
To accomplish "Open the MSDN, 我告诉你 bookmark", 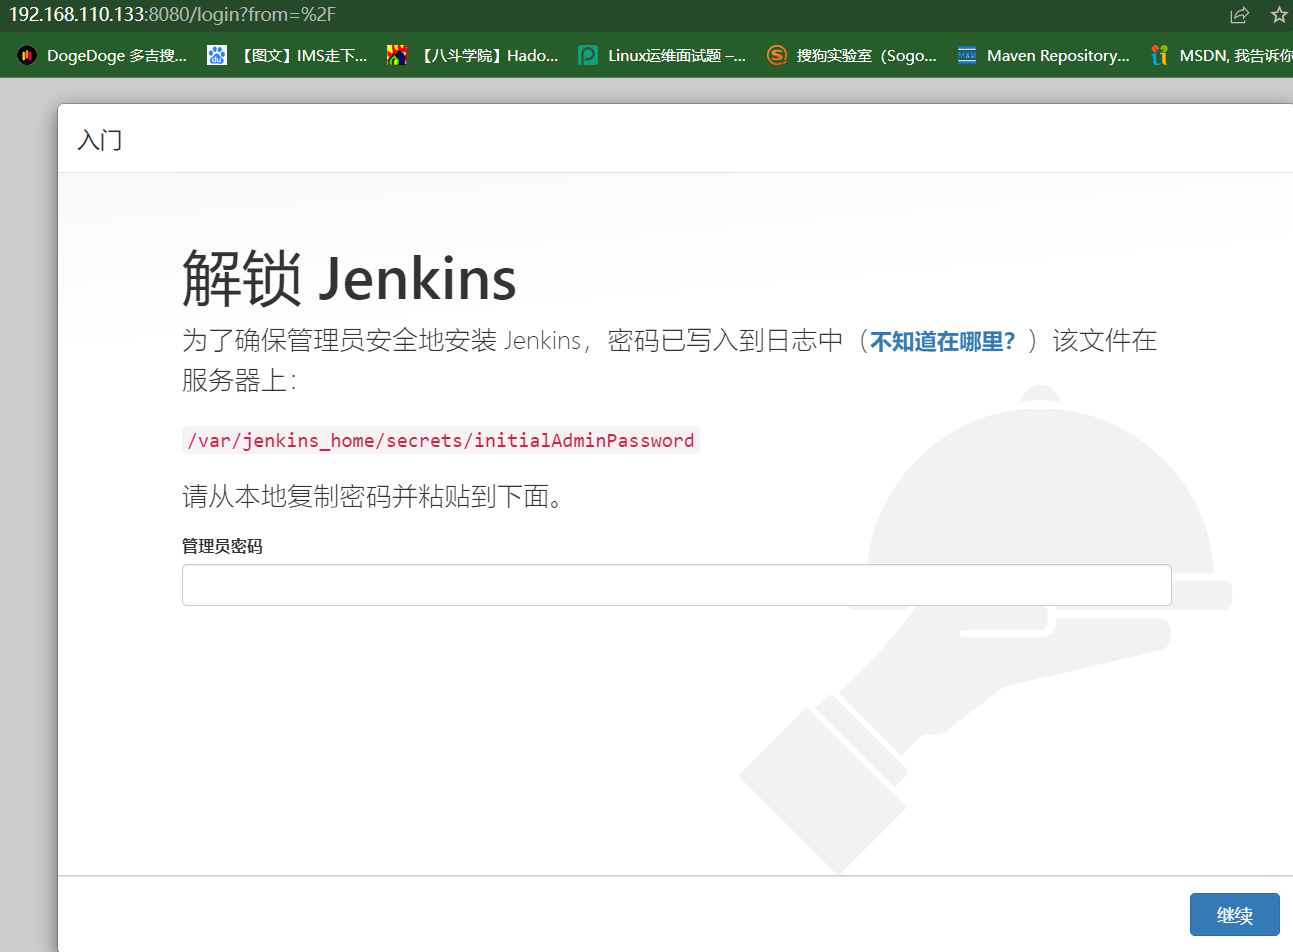I will (1222, 55).
